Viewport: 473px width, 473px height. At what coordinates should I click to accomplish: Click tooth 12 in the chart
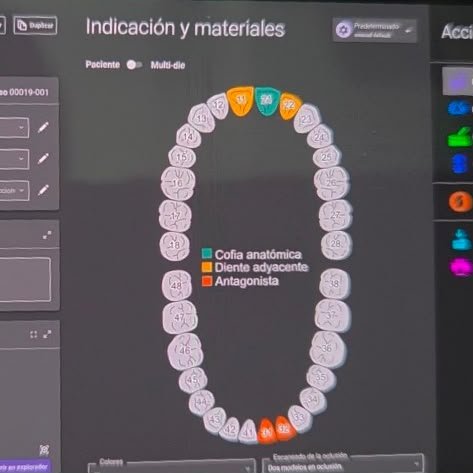218,106
